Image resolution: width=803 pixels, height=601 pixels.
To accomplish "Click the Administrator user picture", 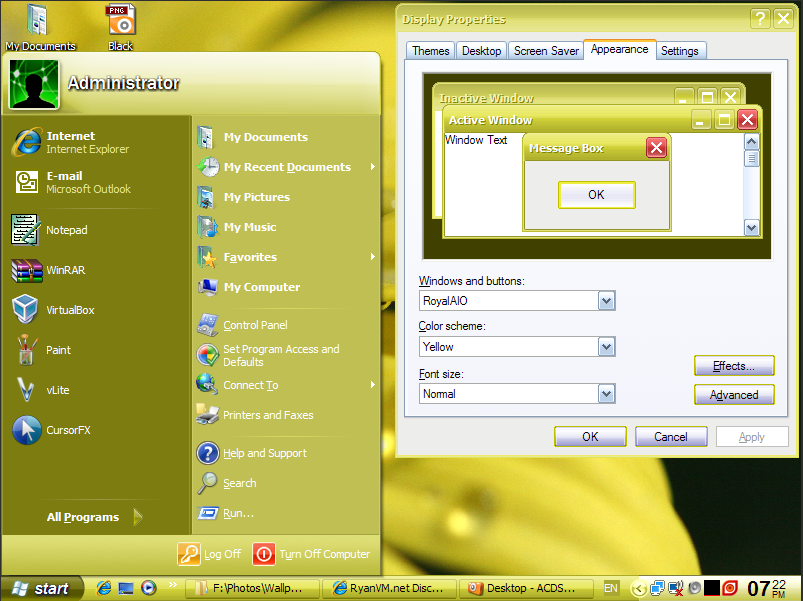I will tap(34, 84).
